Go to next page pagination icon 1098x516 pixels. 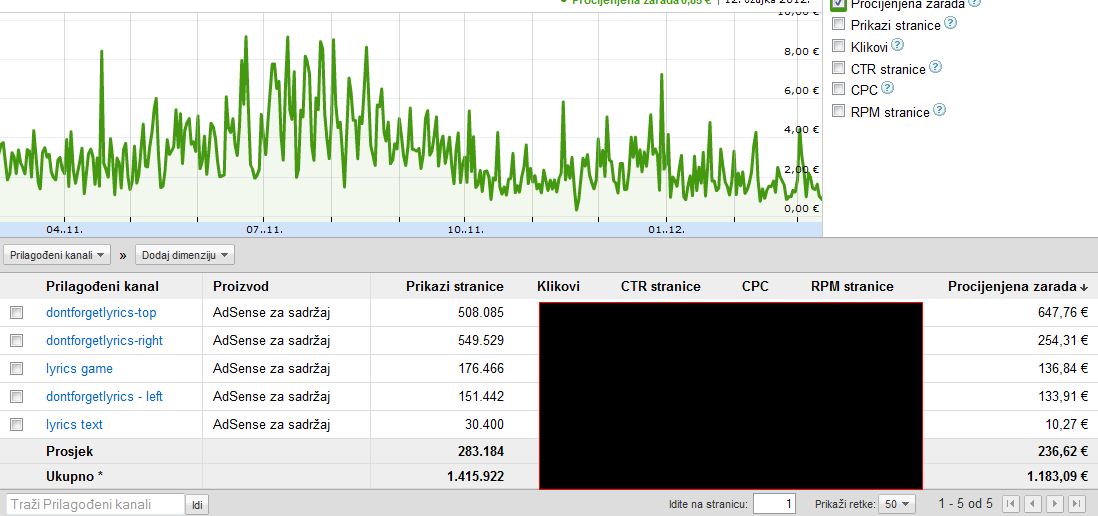(x=1055, y=503)
